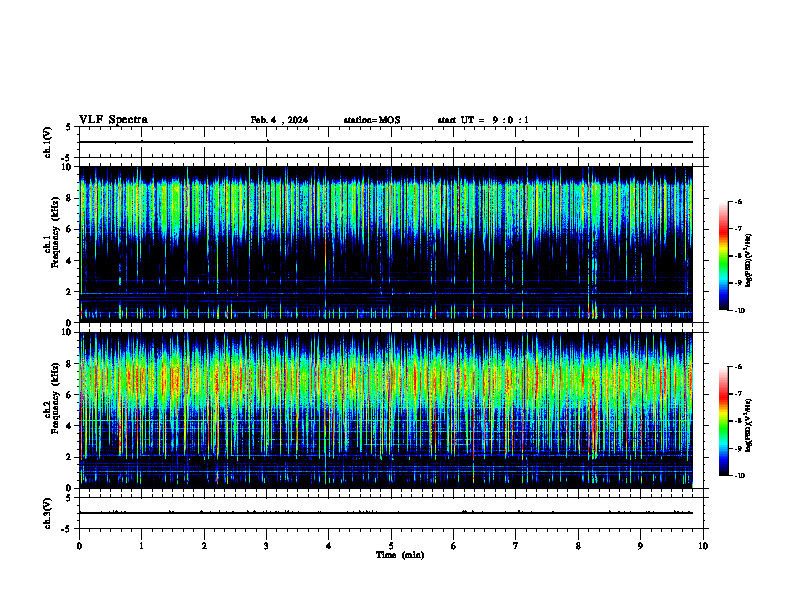Click the ch.2 "Frequency (kHz)" axis label
Viewport: 792px width, 612px height.
55,398
